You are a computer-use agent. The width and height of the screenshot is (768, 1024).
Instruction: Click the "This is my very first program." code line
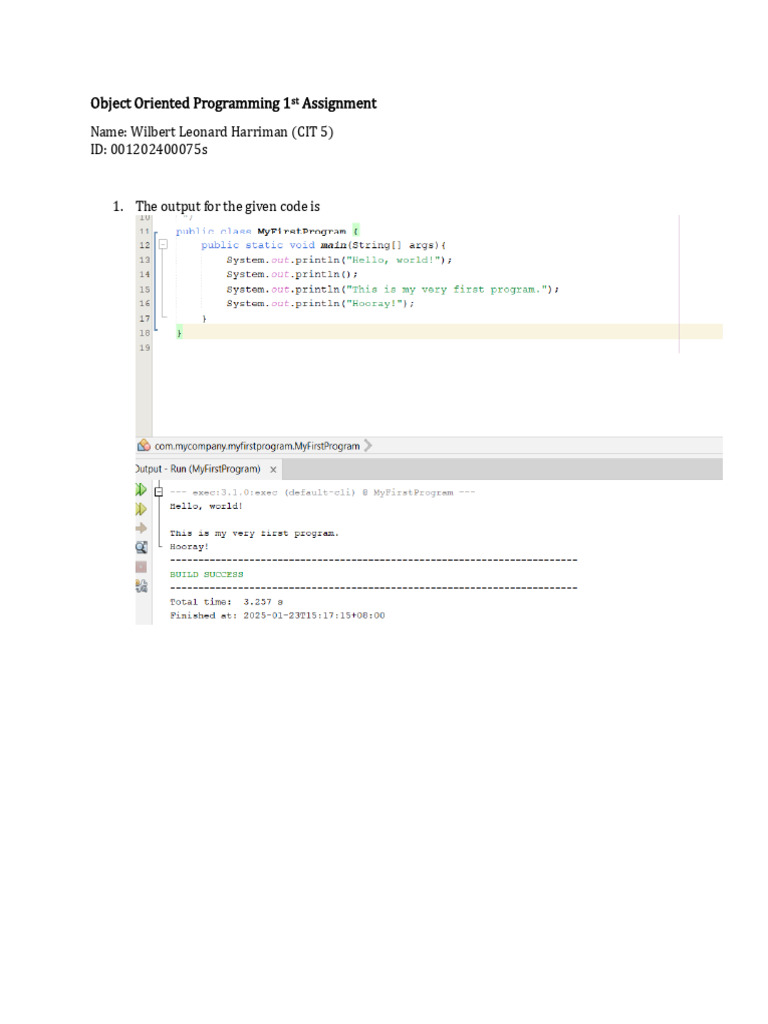[392, 289]
